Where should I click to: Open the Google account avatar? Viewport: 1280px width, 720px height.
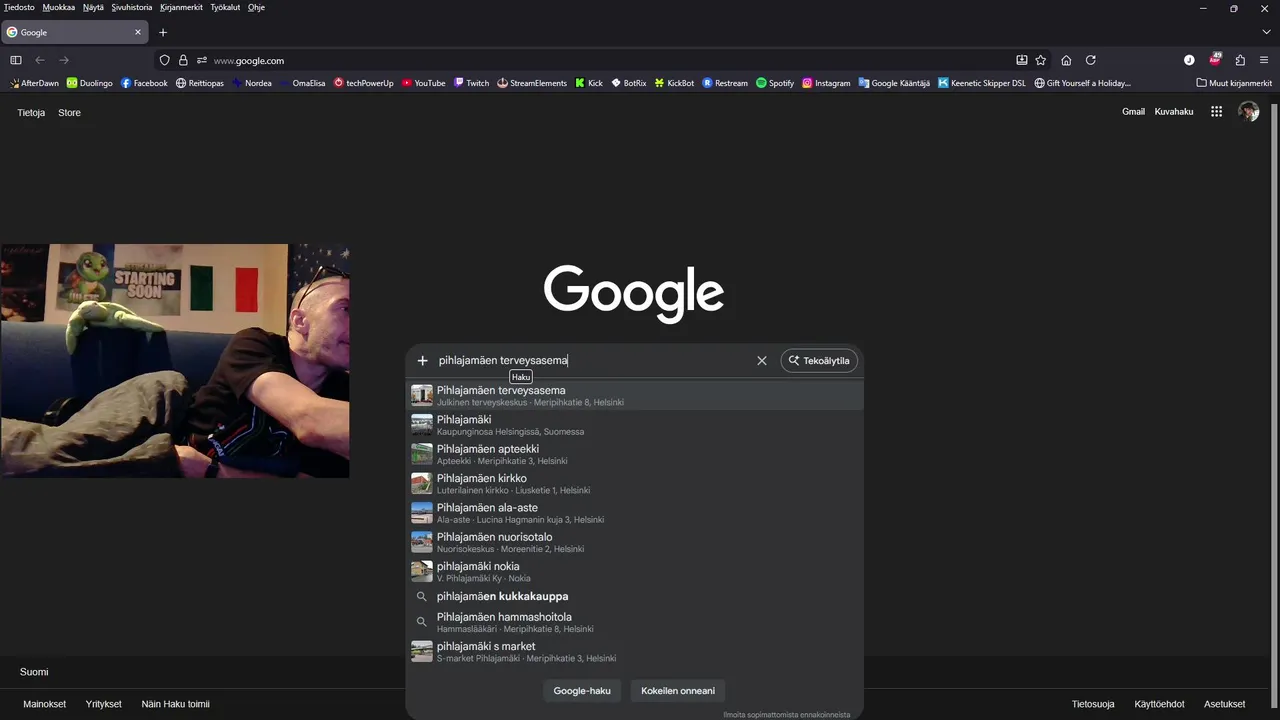tap(1248, 112)
